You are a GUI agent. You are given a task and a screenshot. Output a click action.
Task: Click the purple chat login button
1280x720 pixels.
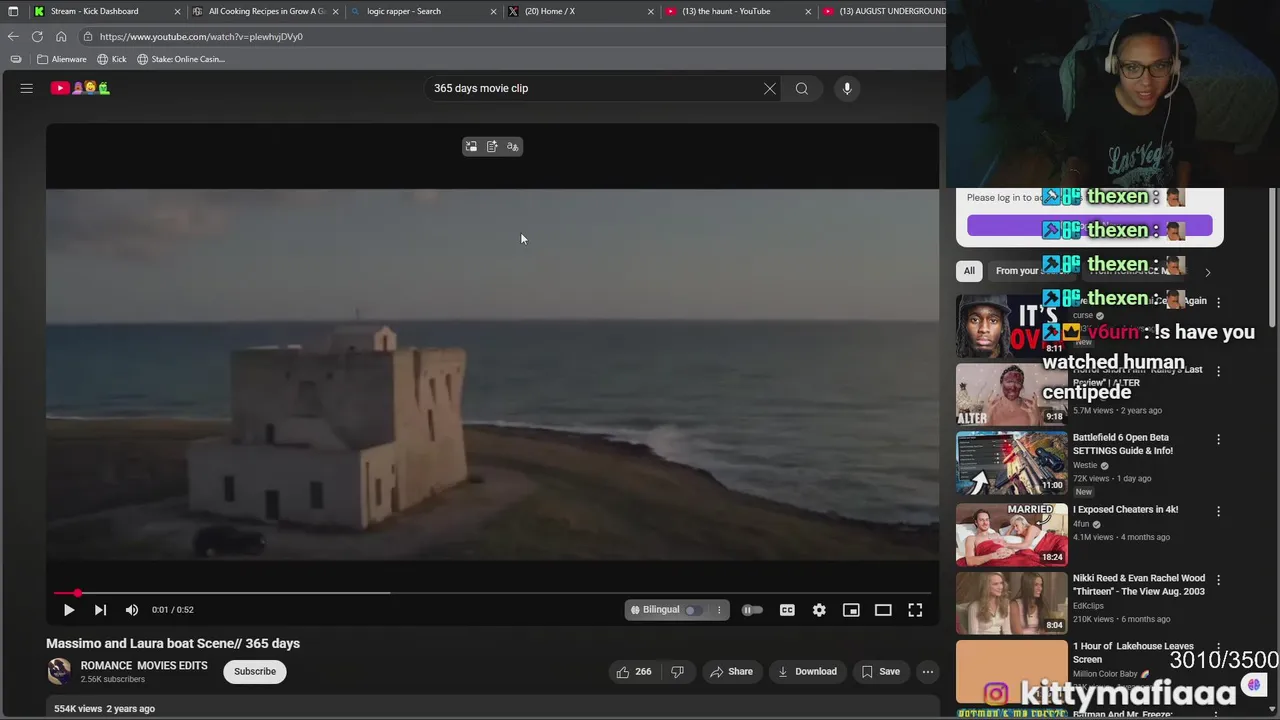[1089, 226]
